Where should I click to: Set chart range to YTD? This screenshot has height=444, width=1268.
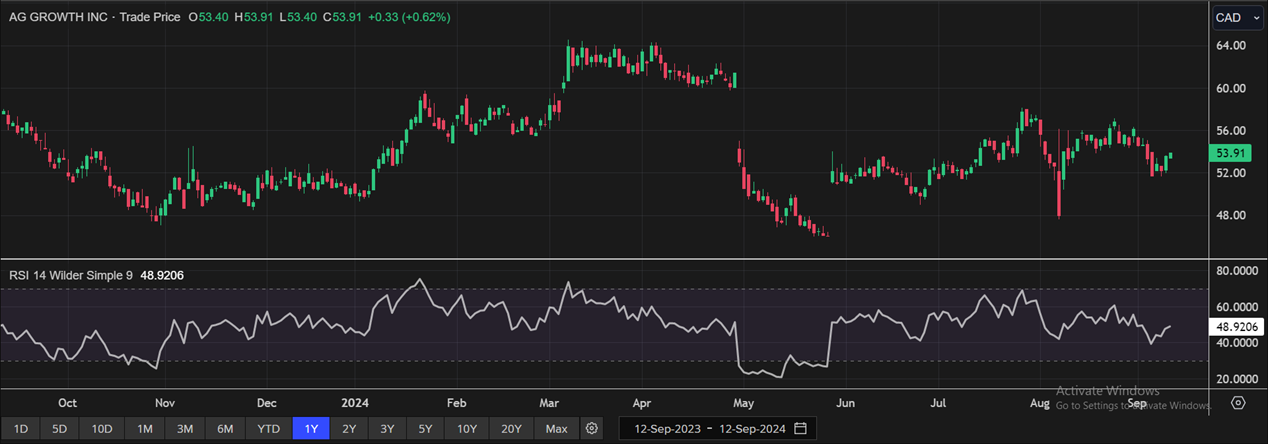point(268,429)
